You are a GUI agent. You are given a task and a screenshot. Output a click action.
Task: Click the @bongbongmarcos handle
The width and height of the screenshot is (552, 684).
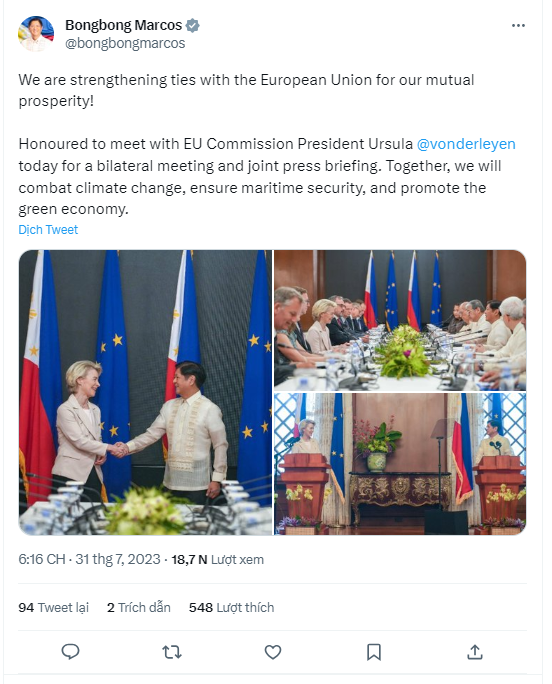[x=125, y=43]
